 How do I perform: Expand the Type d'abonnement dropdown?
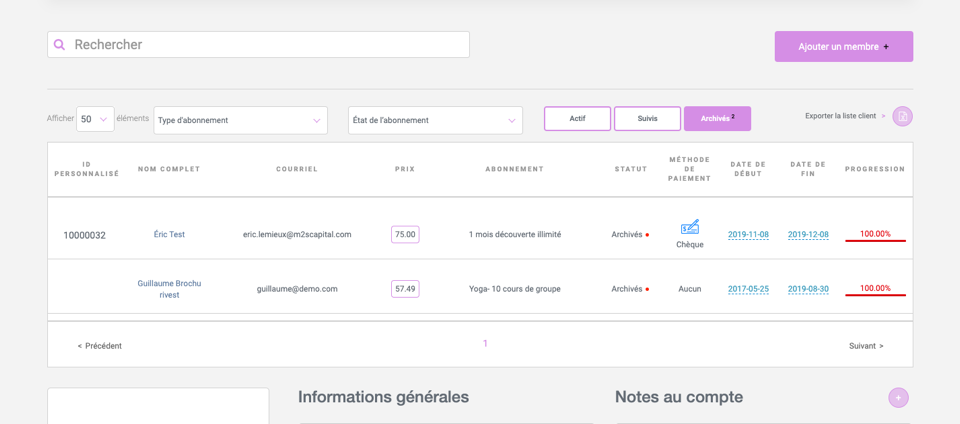[241, 121]
